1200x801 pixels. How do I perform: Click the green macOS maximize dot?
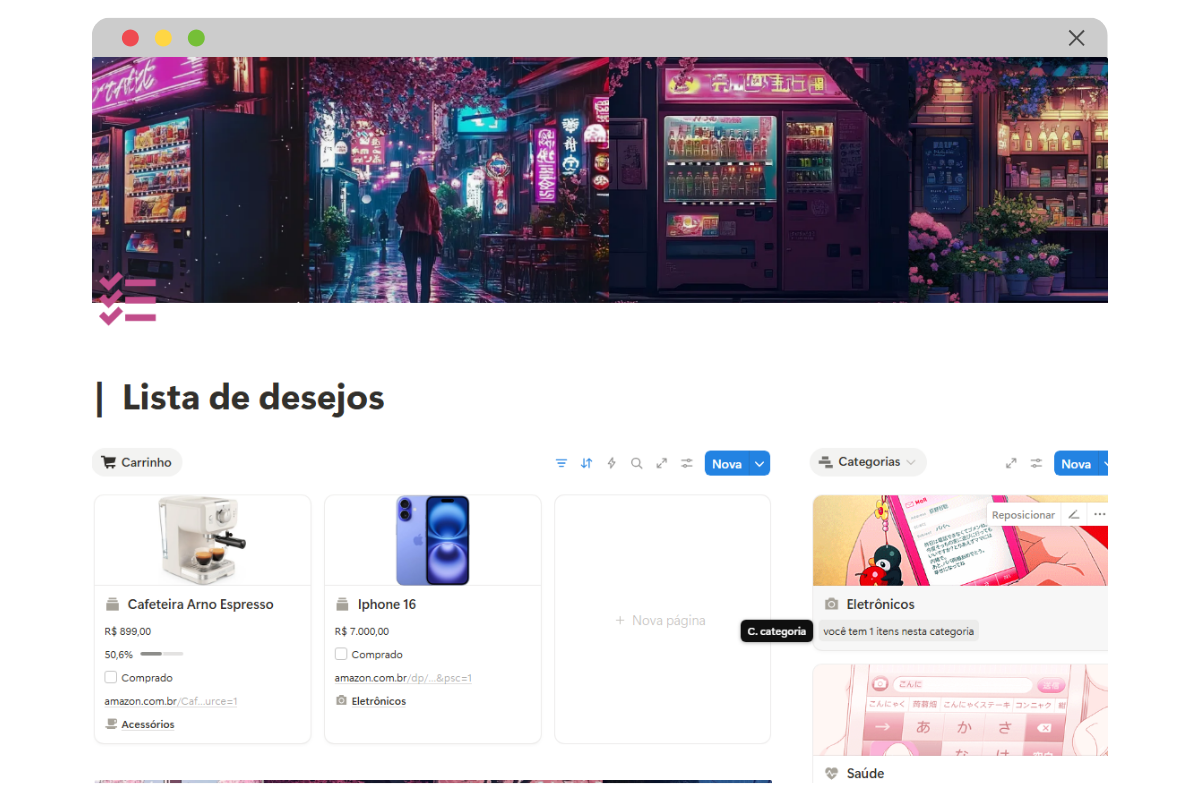coord(196,38)
